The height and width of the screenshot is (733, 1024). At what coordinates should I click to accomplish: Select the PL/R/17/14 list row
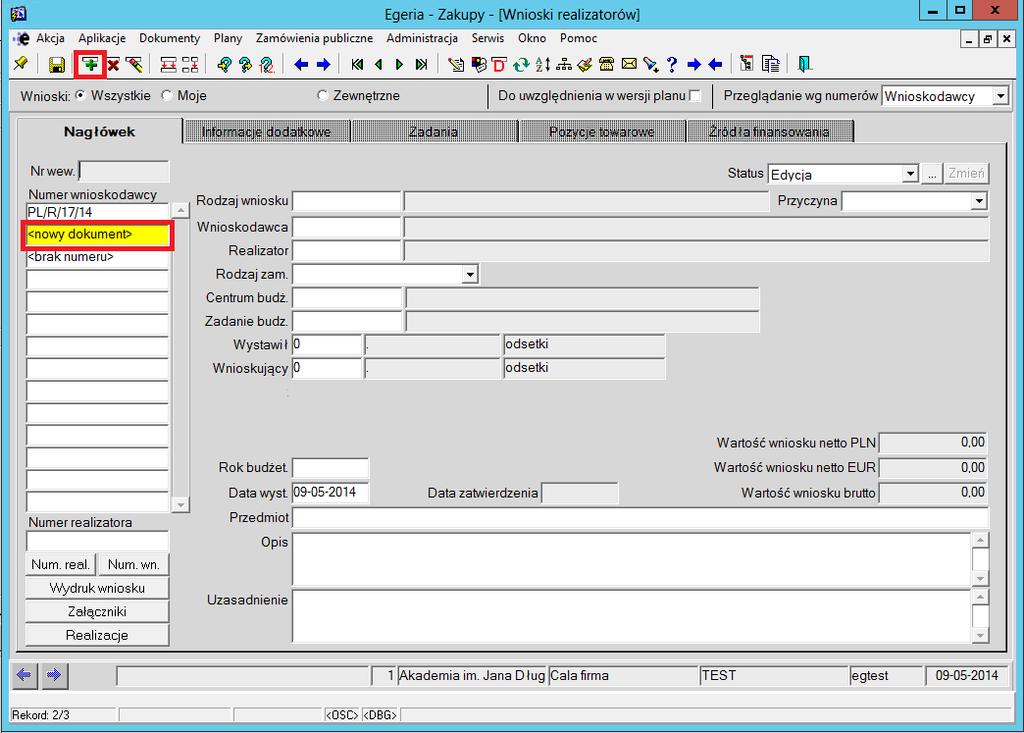click(x=97, y=212)
